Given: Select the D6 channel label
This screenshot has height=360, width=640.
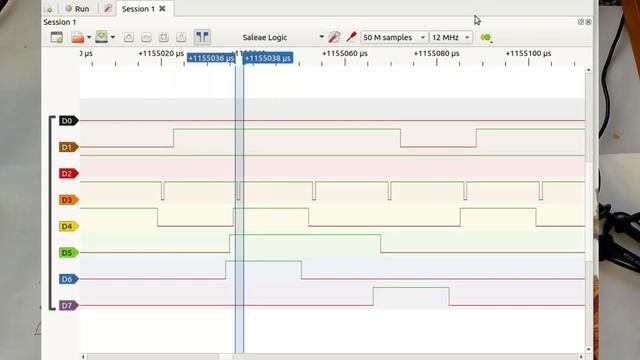Looking at the screenshot, I should click(69, 279).
